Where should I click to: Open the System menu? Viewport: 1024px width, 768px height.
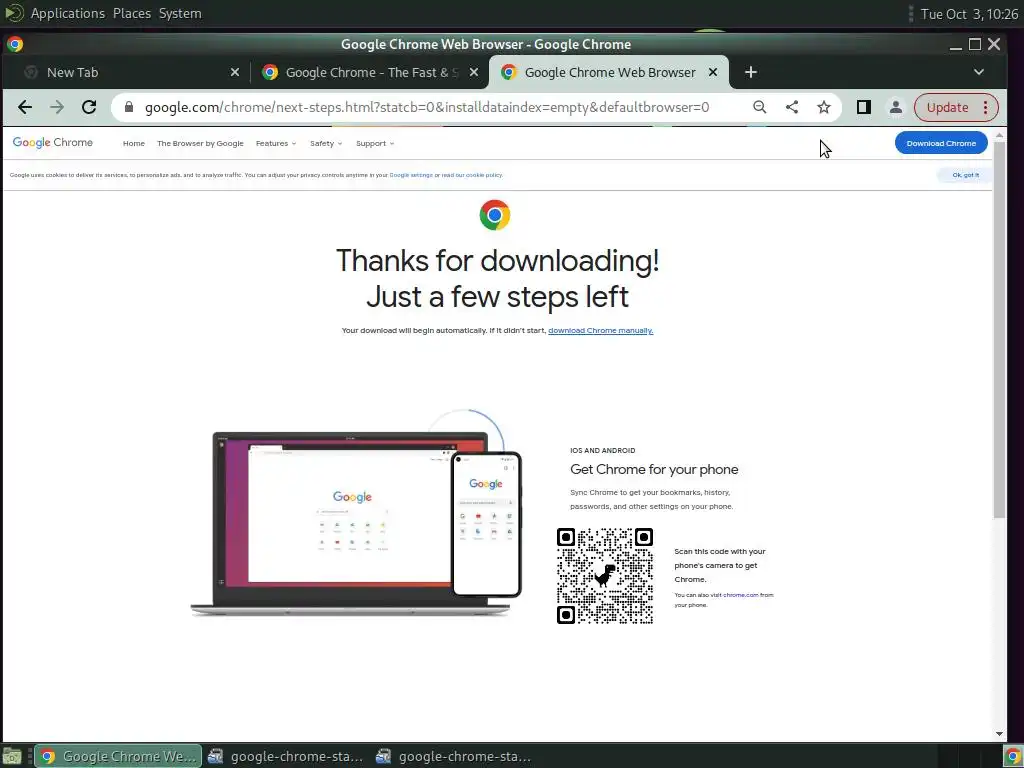coord(180,13)
